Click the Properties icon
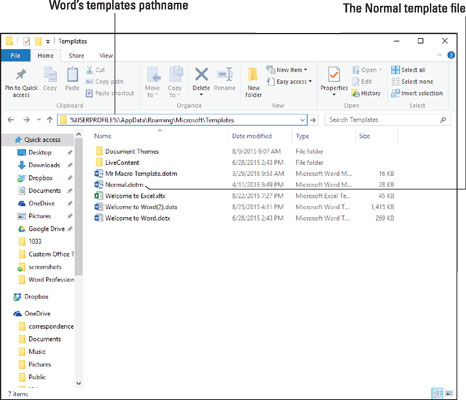The image size is (466, 400). click(x=334, y=75)
